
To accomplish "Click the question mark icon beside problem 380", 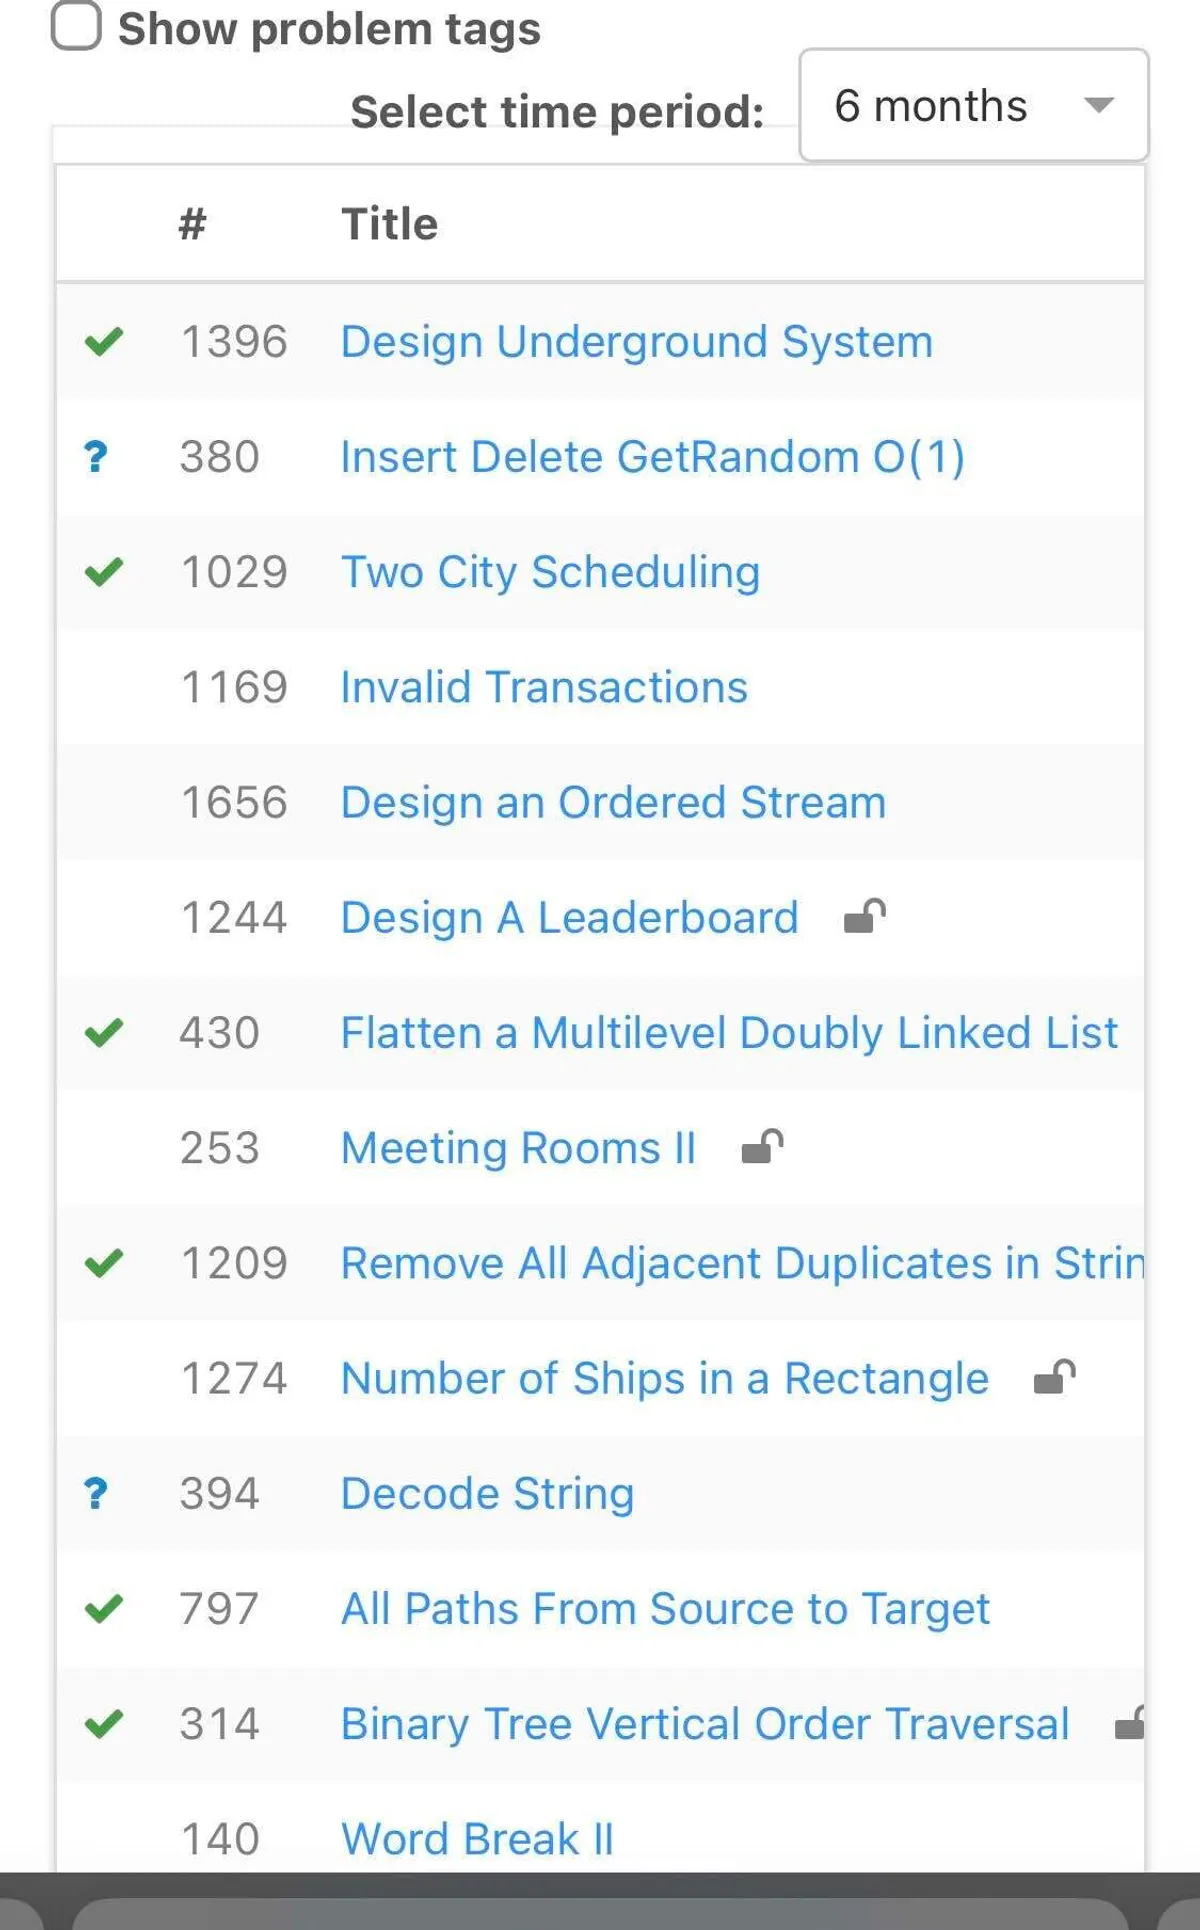I will pyautogui.click(x=96, y=457).
